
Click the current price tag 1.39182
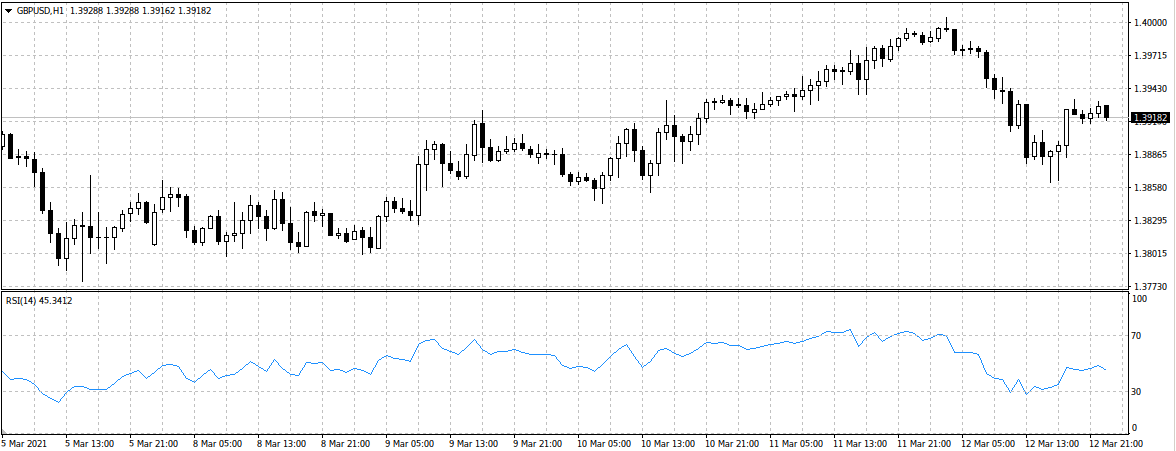click(x=1149, y=118)
